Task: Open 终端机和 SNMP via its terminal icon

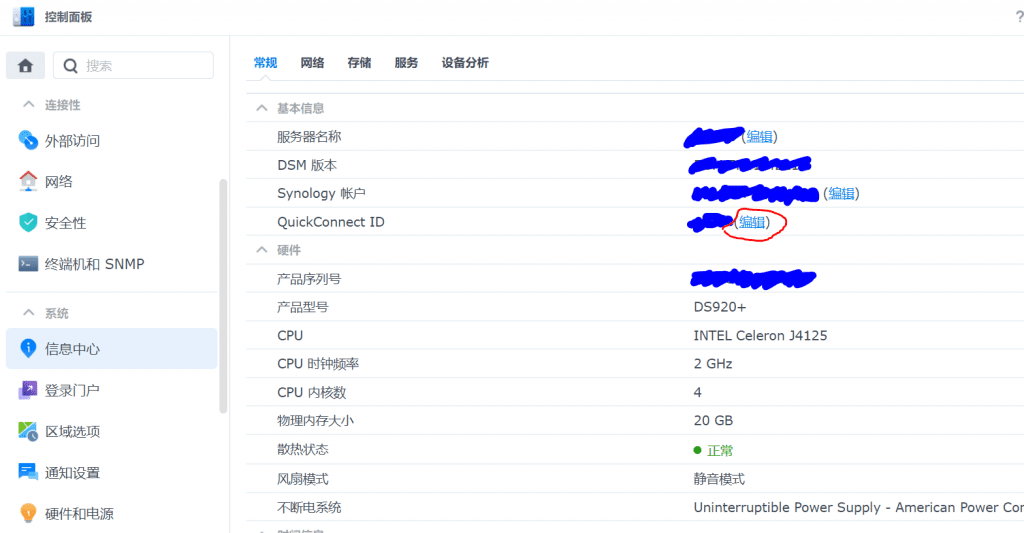Action: point(28,264)
